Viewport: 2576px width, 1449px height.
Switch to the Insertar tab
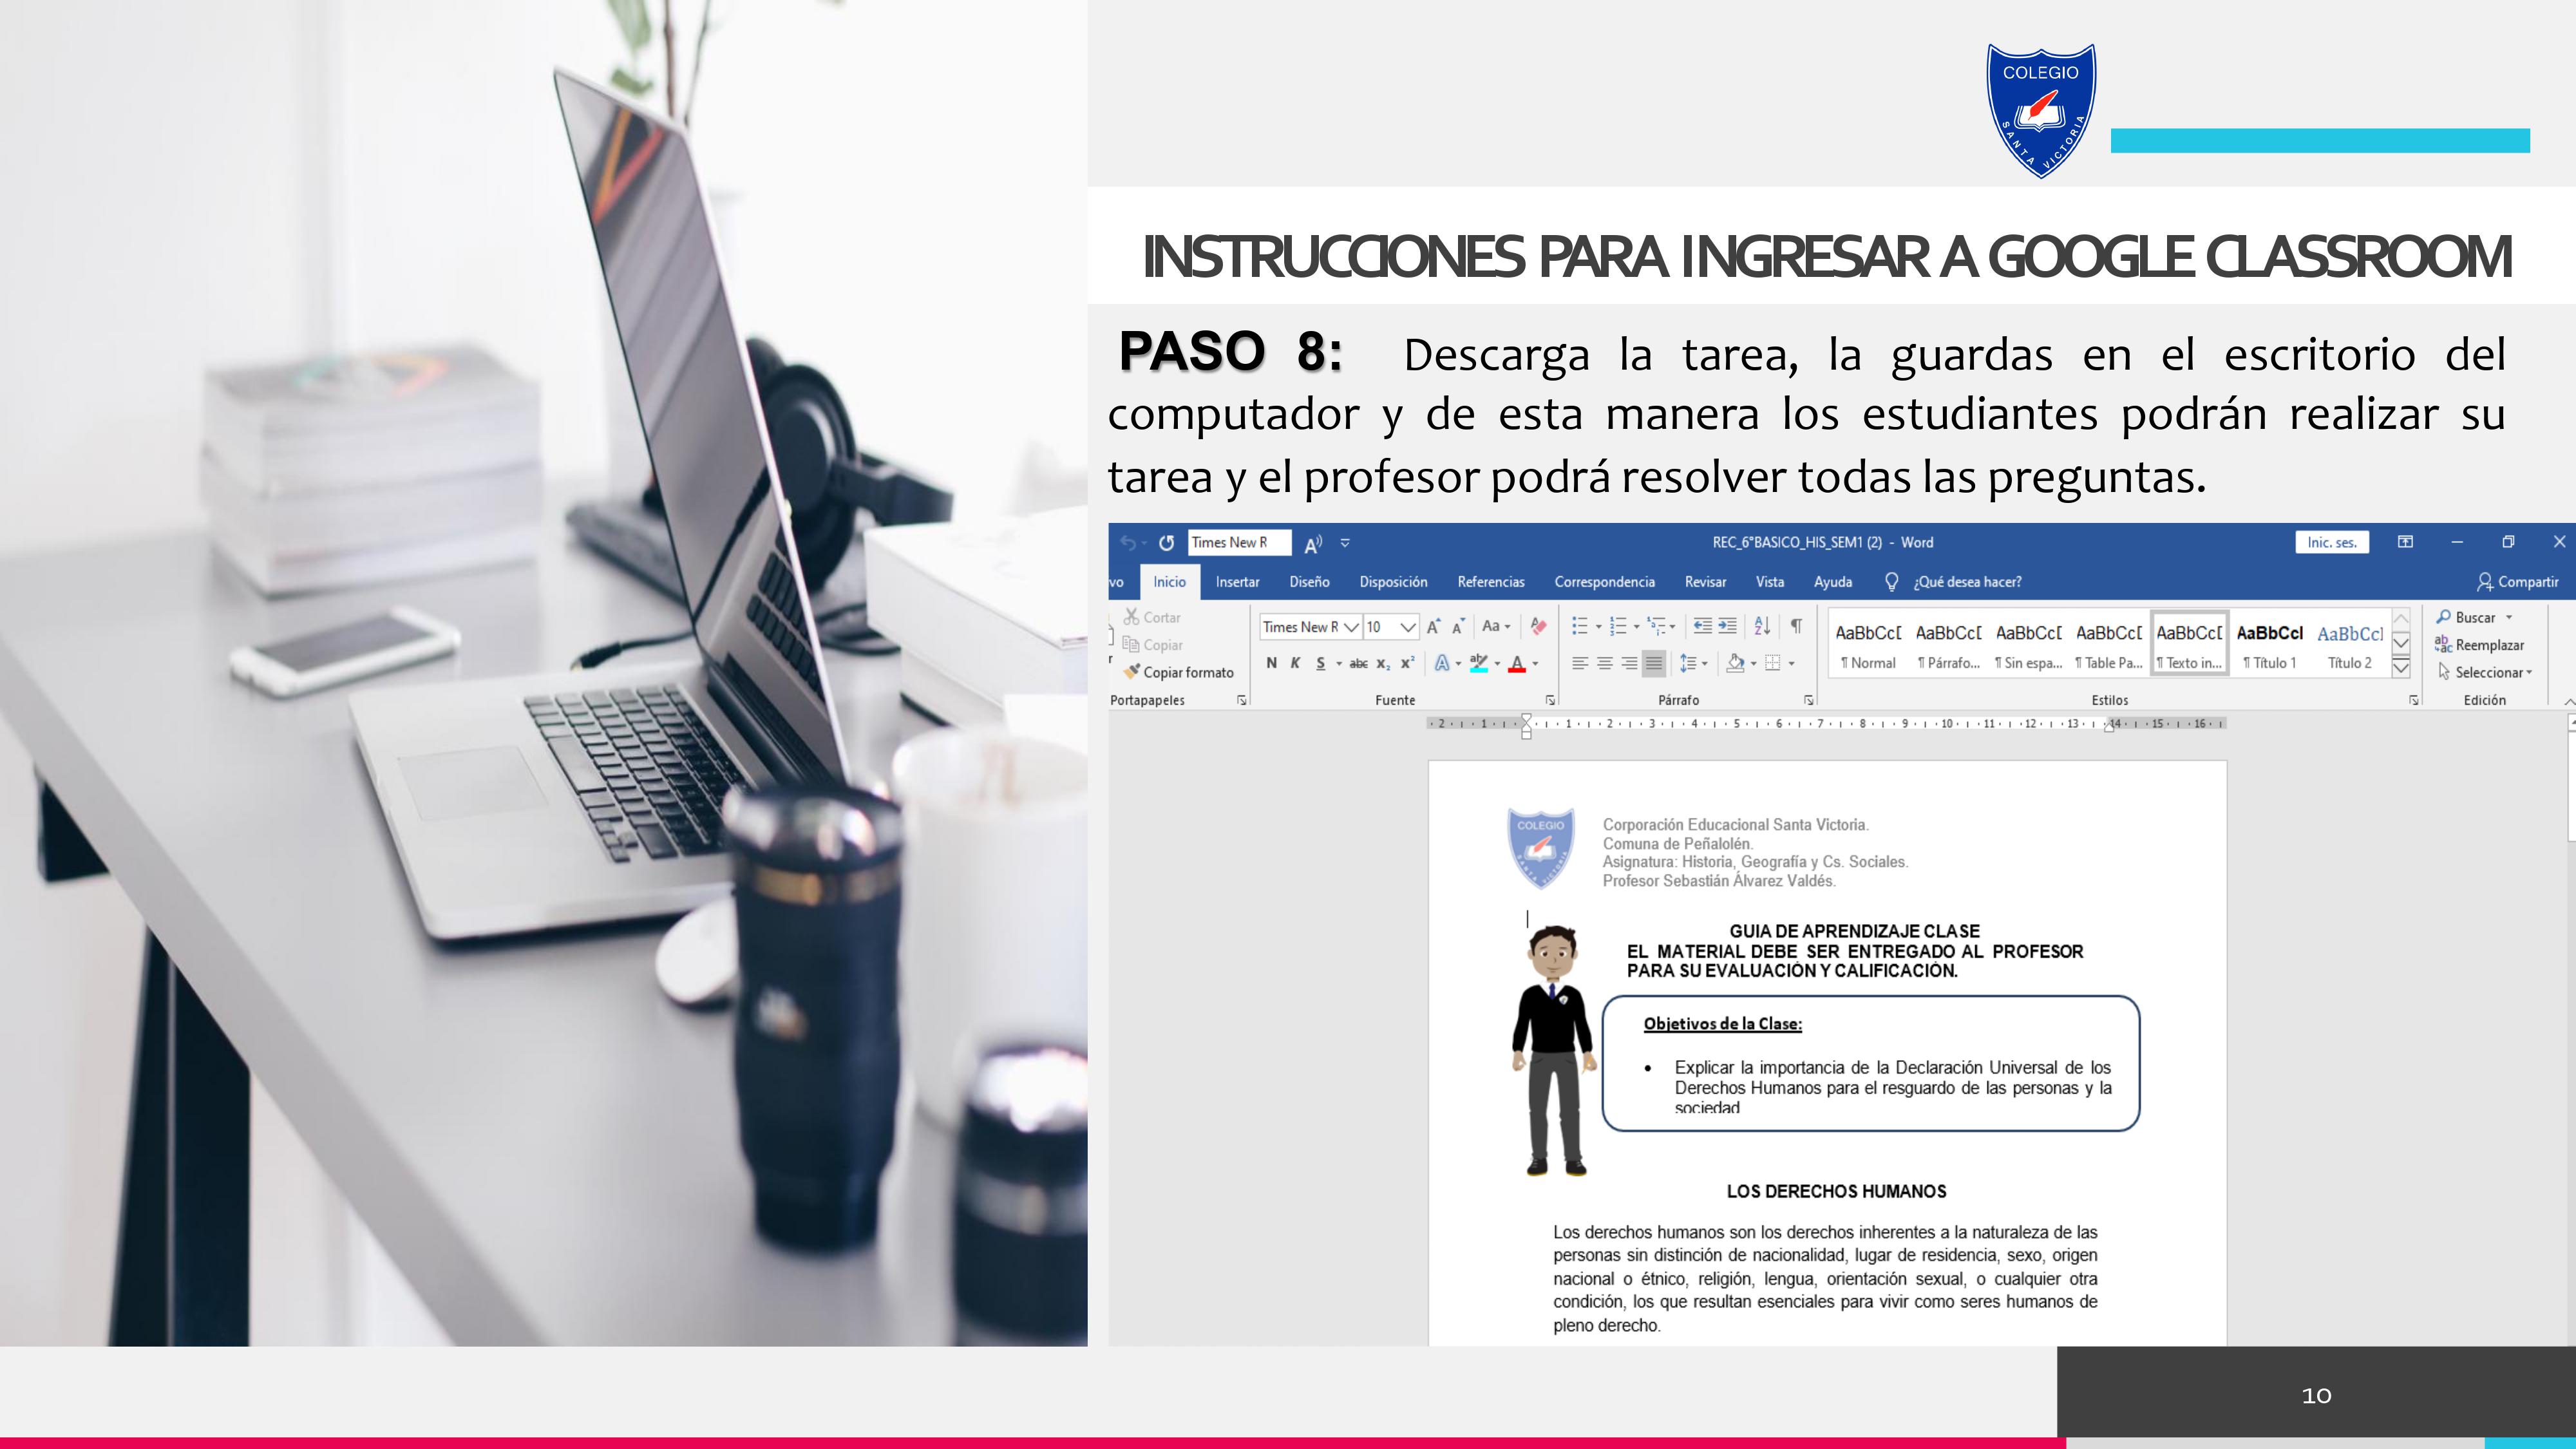[1237, 582]
